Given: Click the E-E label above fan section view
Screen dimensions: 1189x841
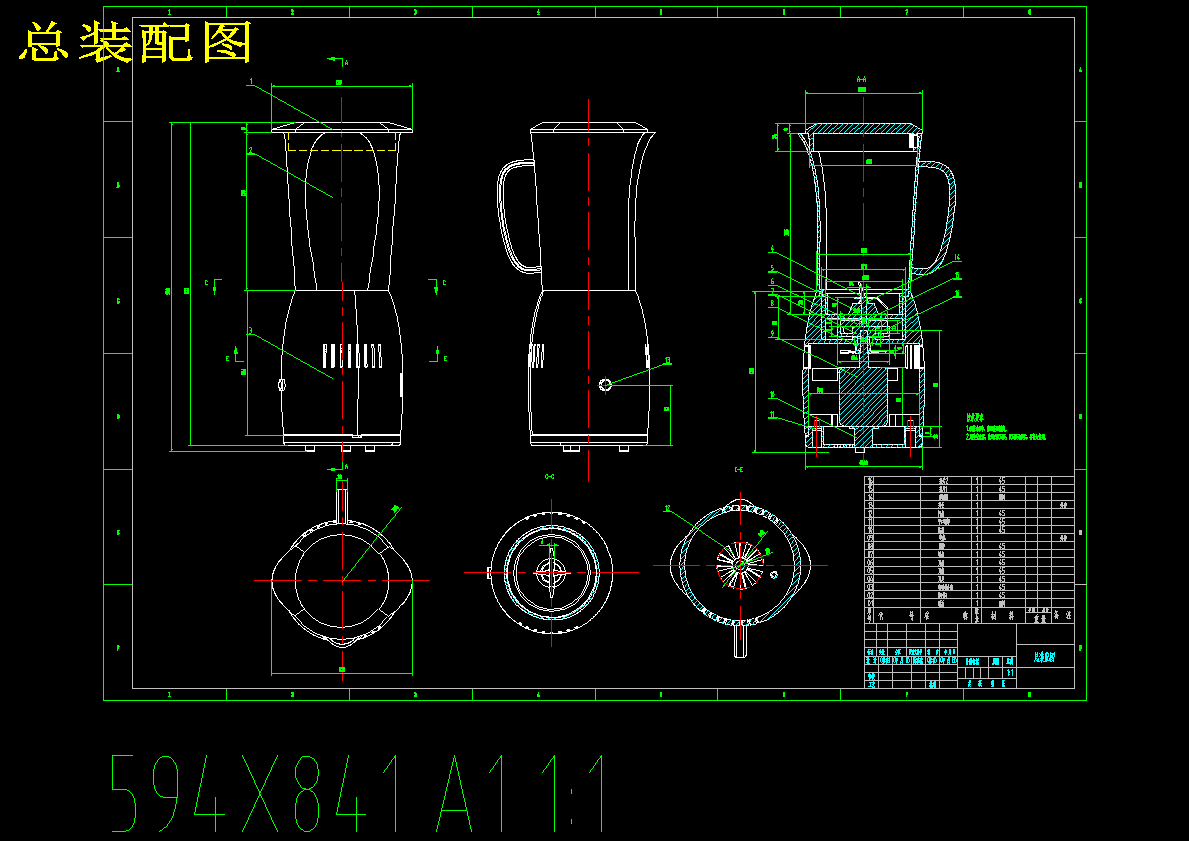Looking at the screenshot, I should [x=739, y=470].
